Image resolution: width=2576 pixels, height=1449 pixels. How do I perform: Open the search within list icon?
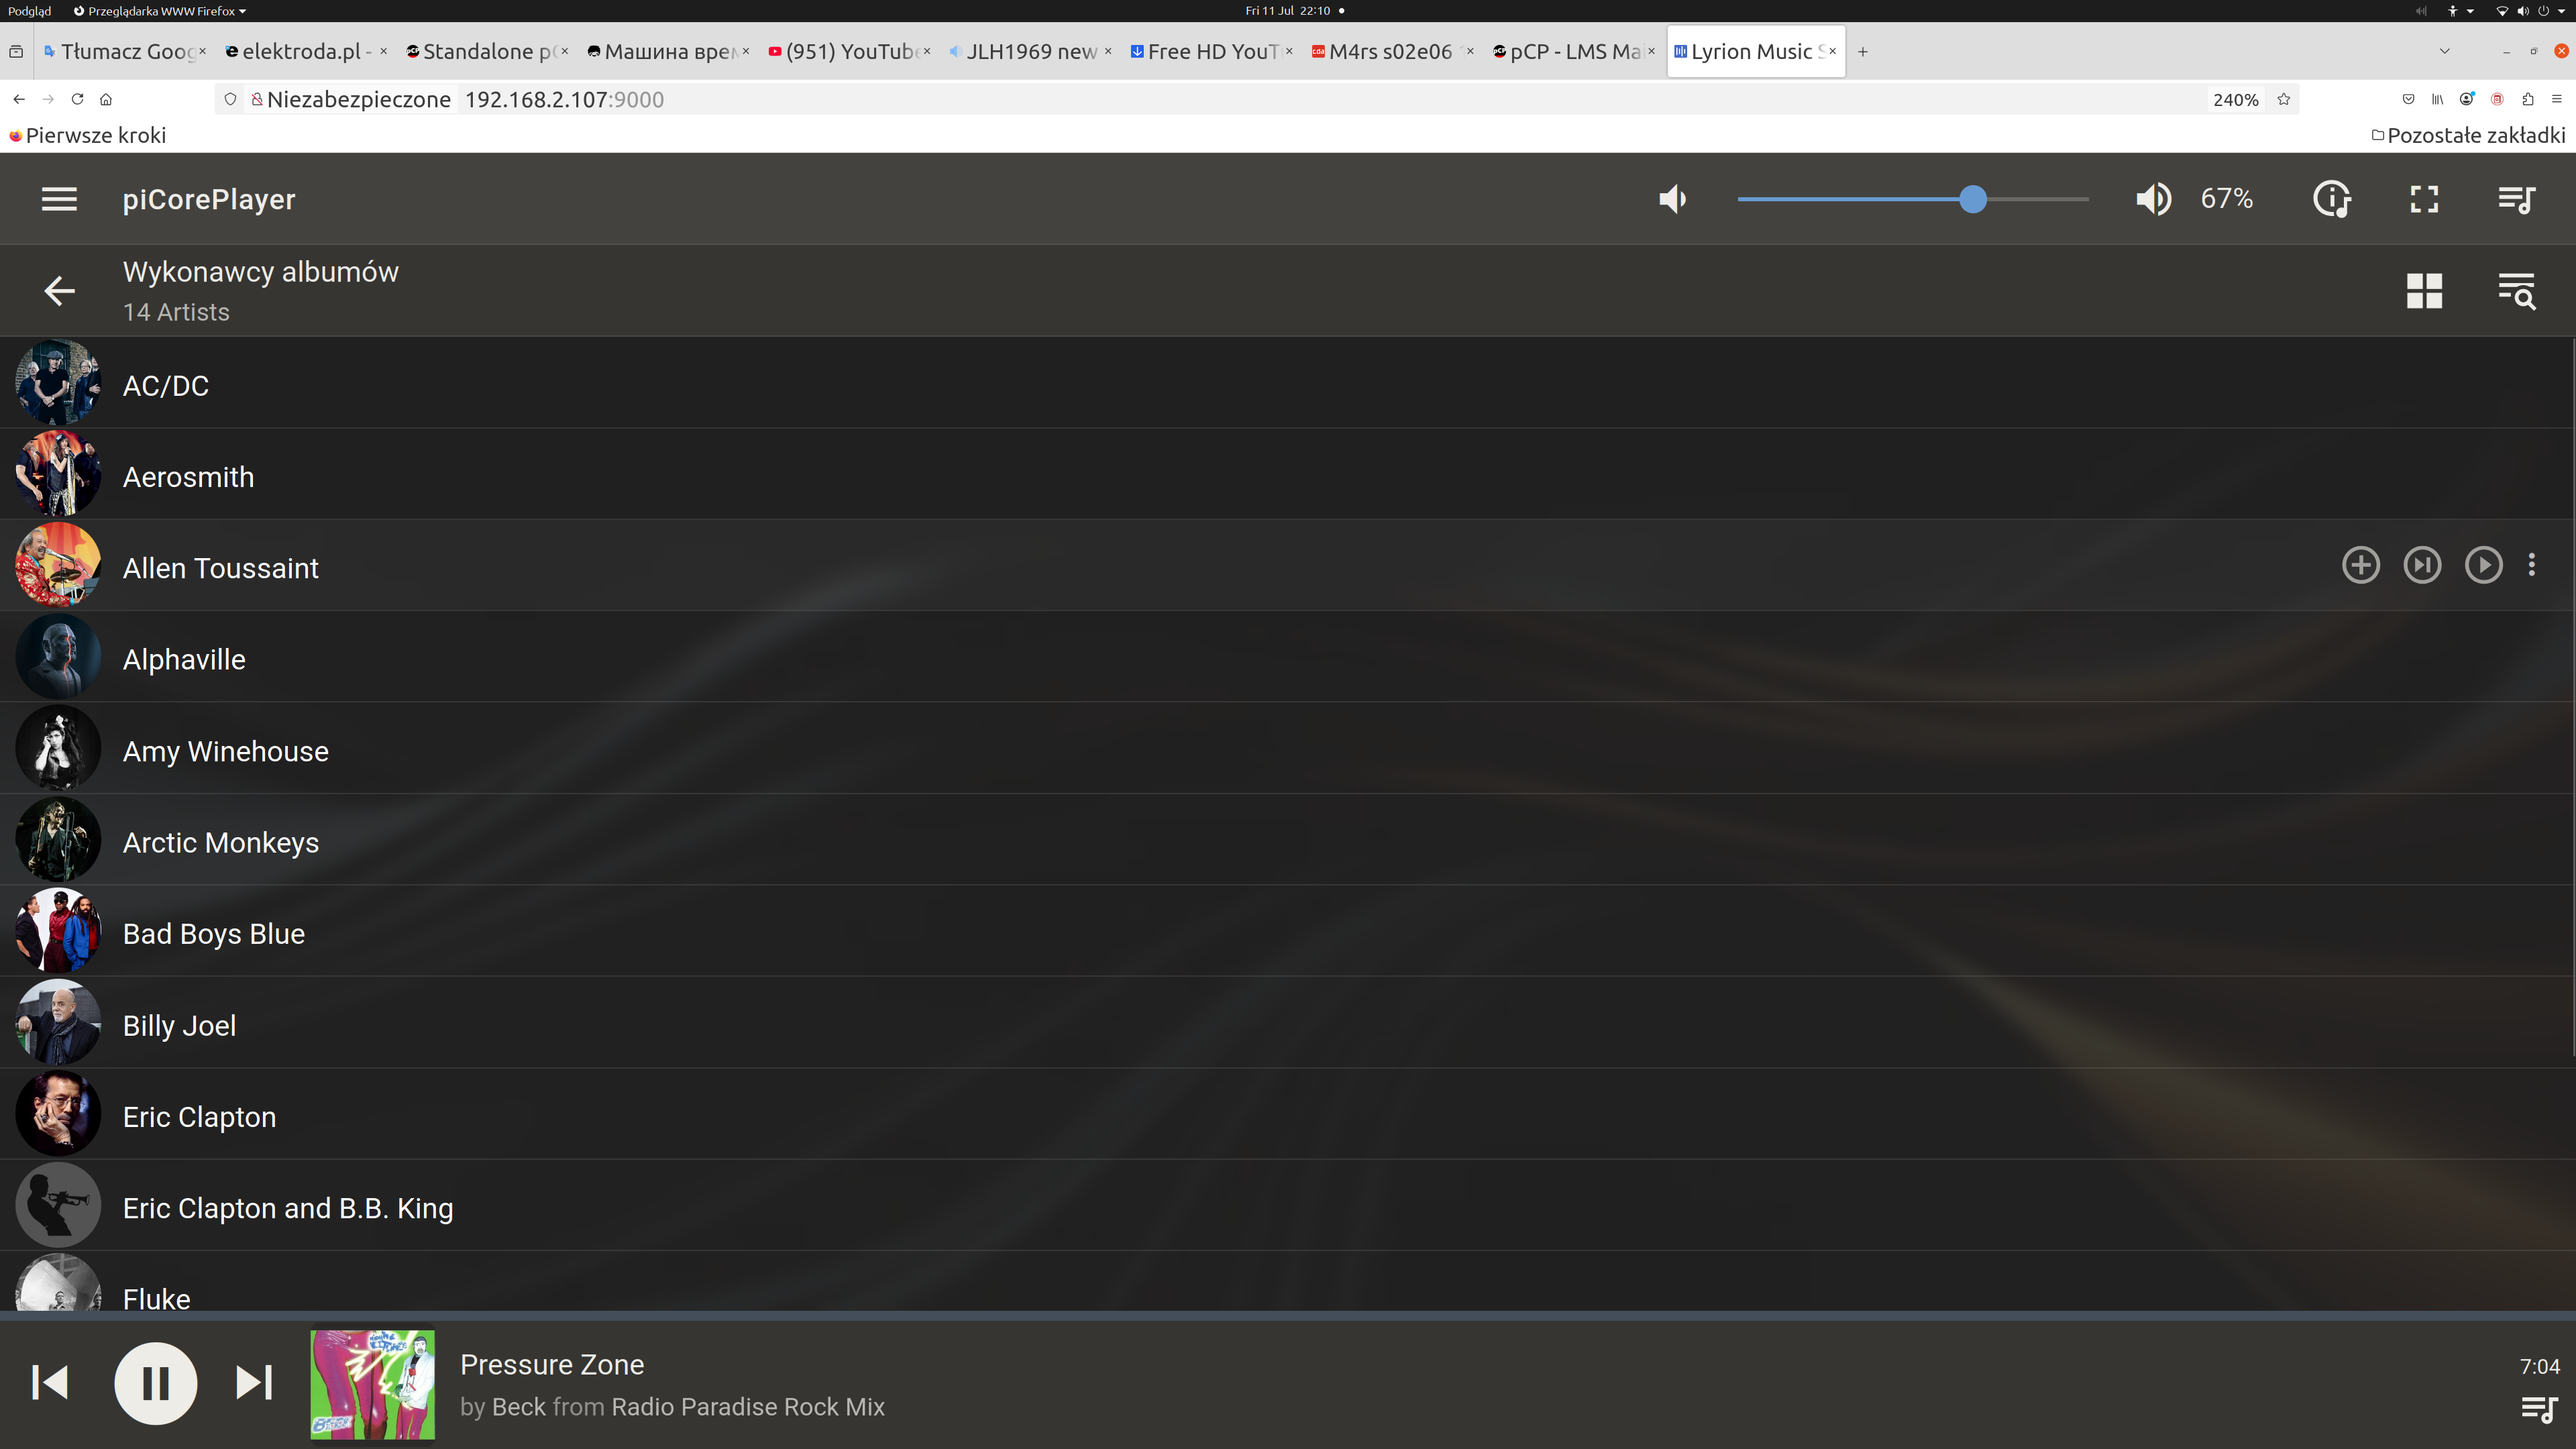point(2516,291)
